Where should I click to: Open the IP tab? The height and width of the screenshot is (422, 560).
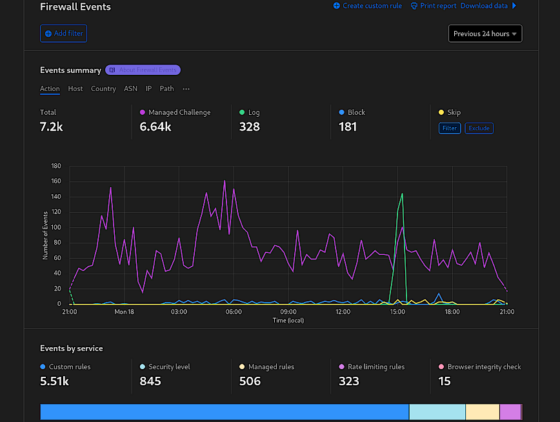click(149, 89)
